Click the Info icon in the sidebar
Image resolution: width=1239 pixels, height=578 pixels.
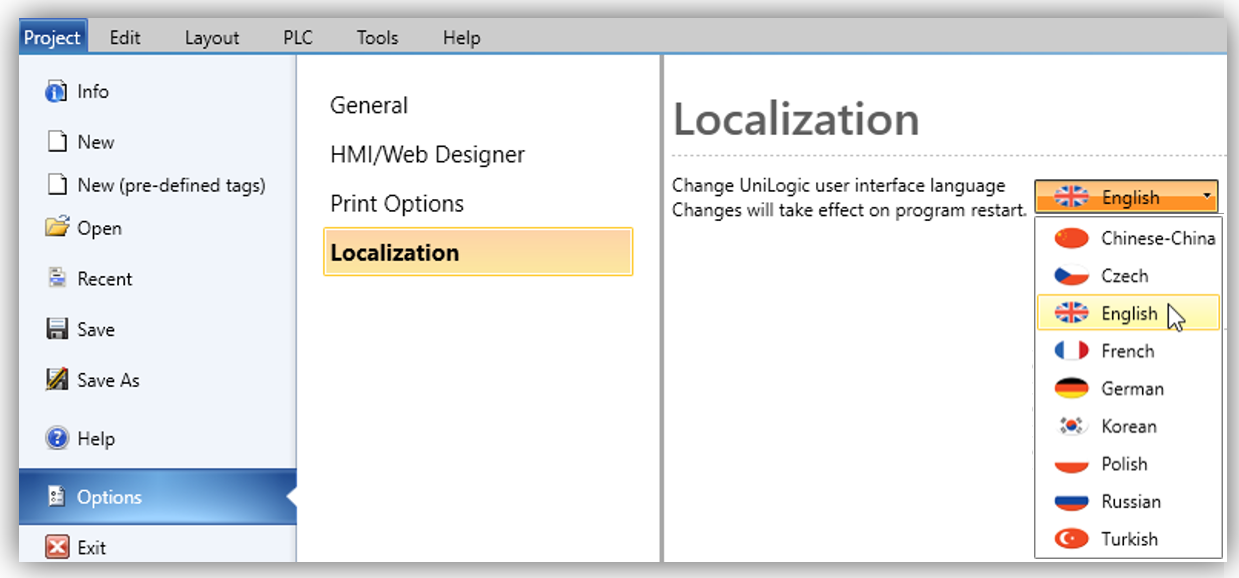tap(57, 92)
